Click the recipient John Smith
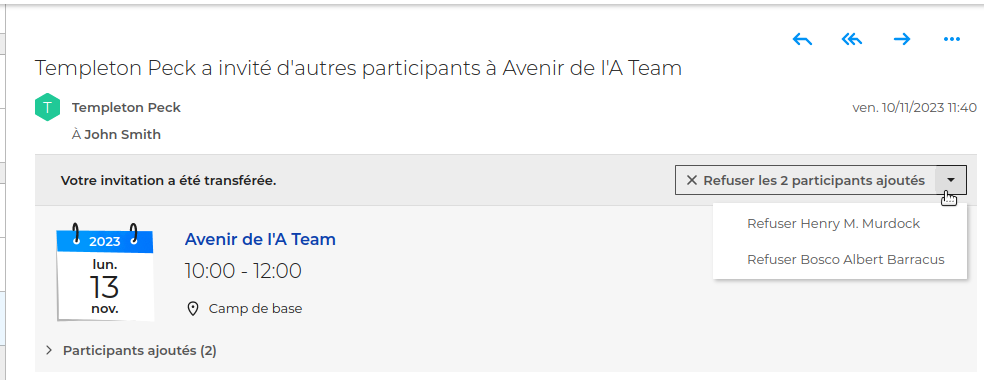 click(x=122, y=134)
